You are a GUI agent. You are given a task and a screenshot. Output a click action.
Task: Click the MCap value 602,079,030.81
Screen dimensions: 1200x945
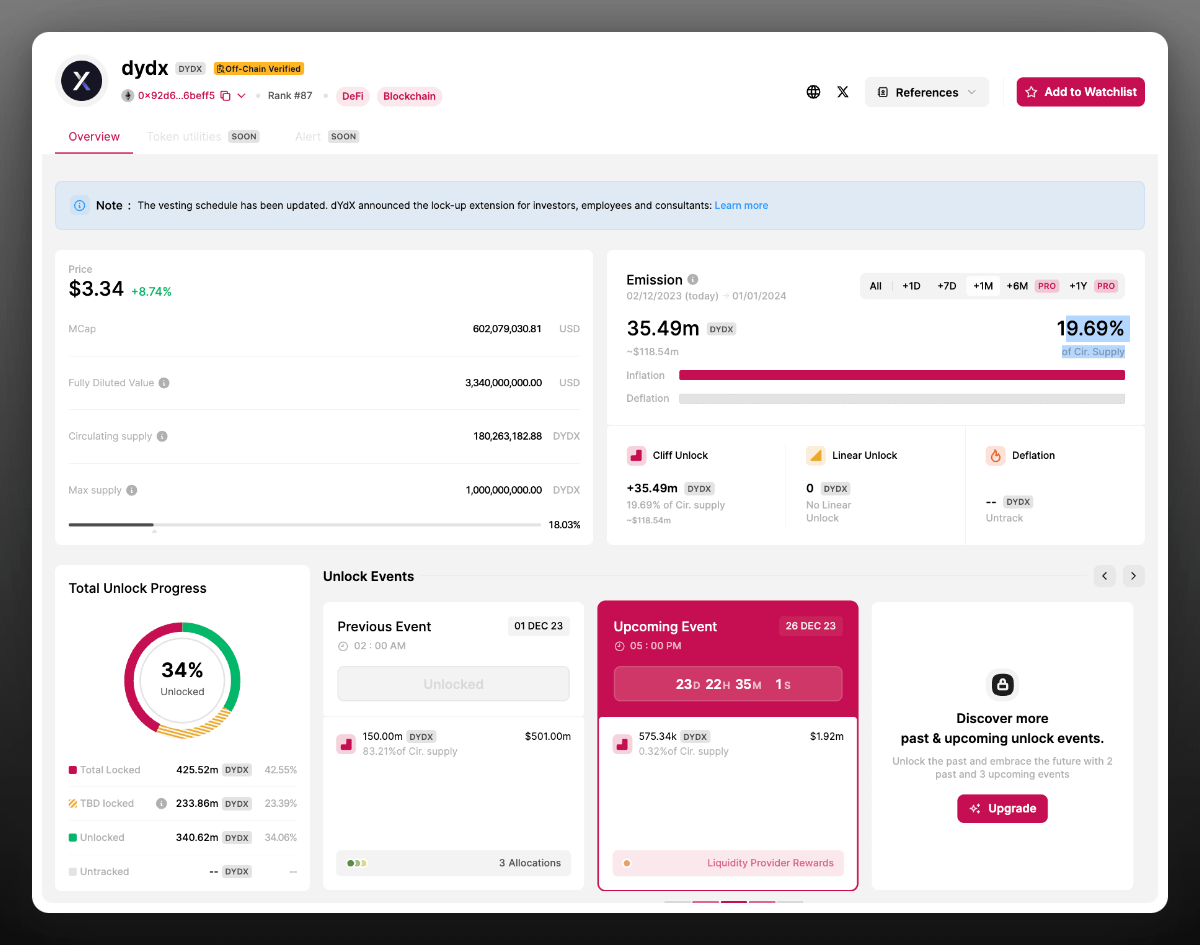point(507,329)
